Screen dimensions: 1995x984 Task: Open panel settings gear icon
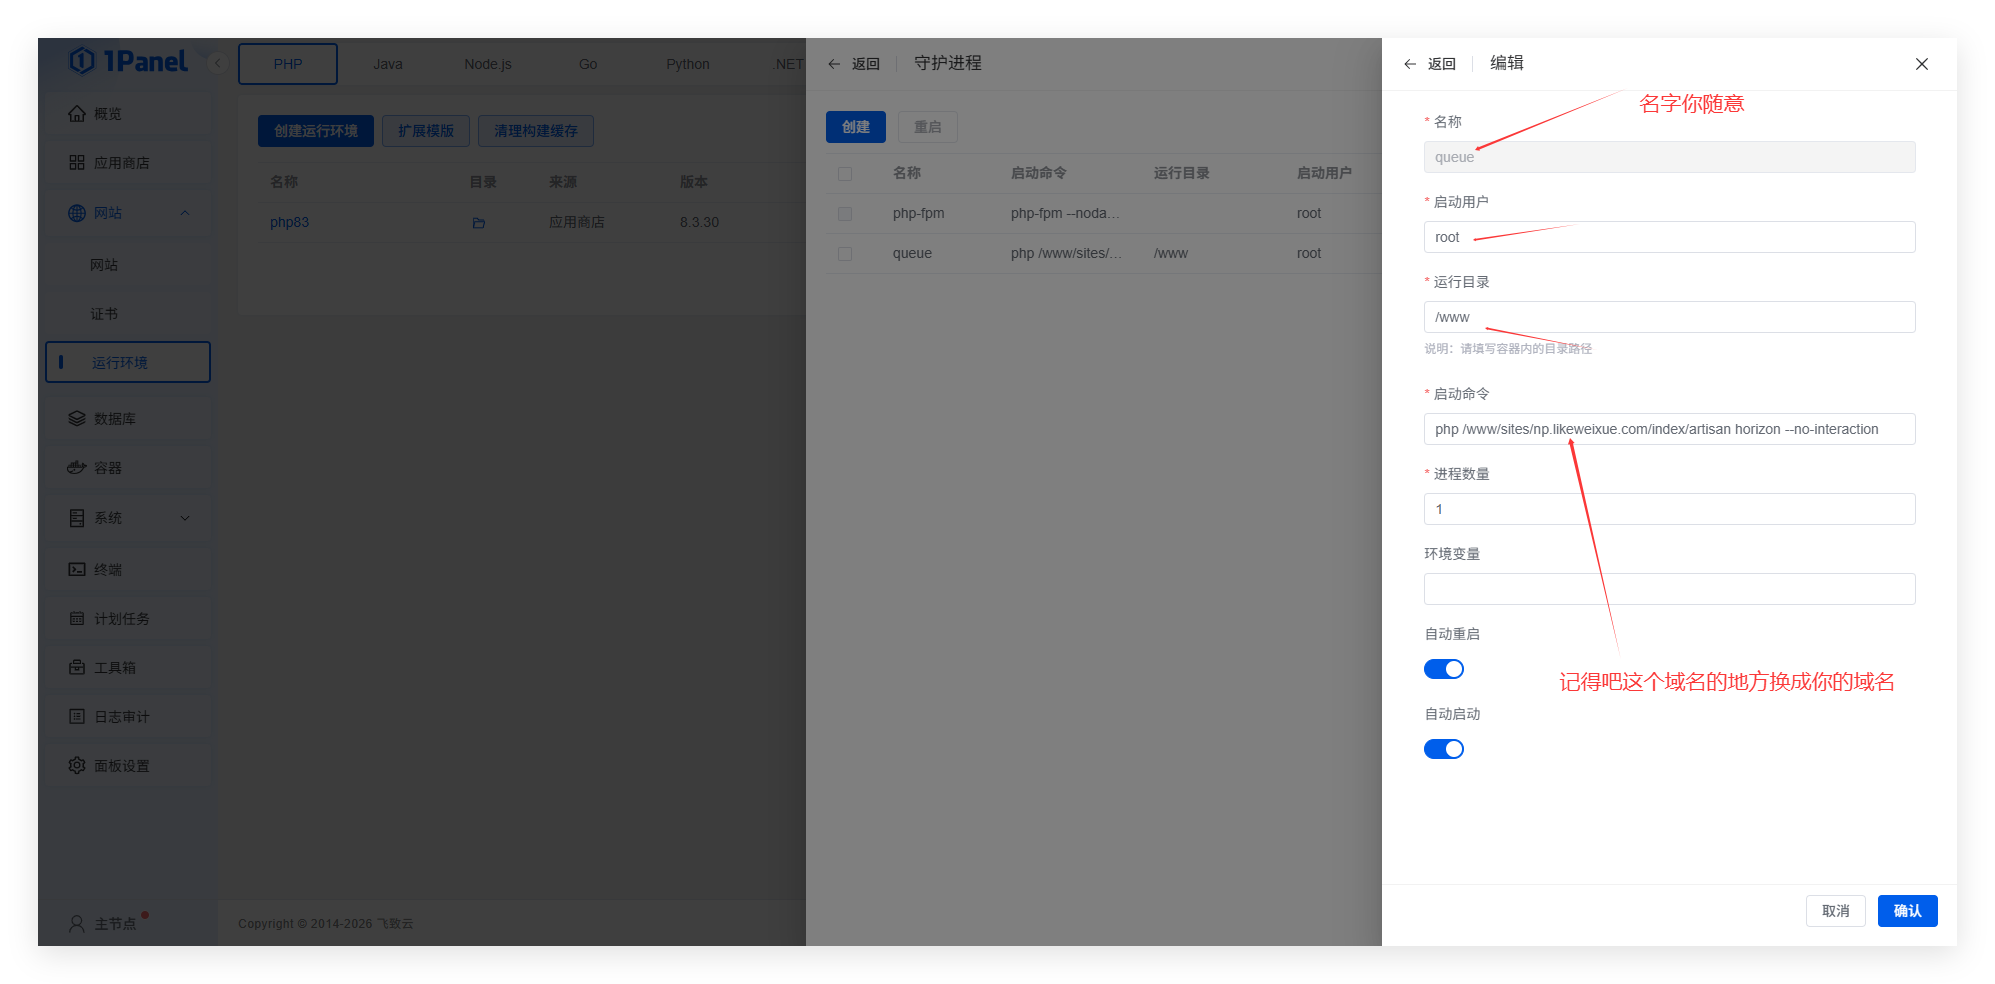(77, 765)
